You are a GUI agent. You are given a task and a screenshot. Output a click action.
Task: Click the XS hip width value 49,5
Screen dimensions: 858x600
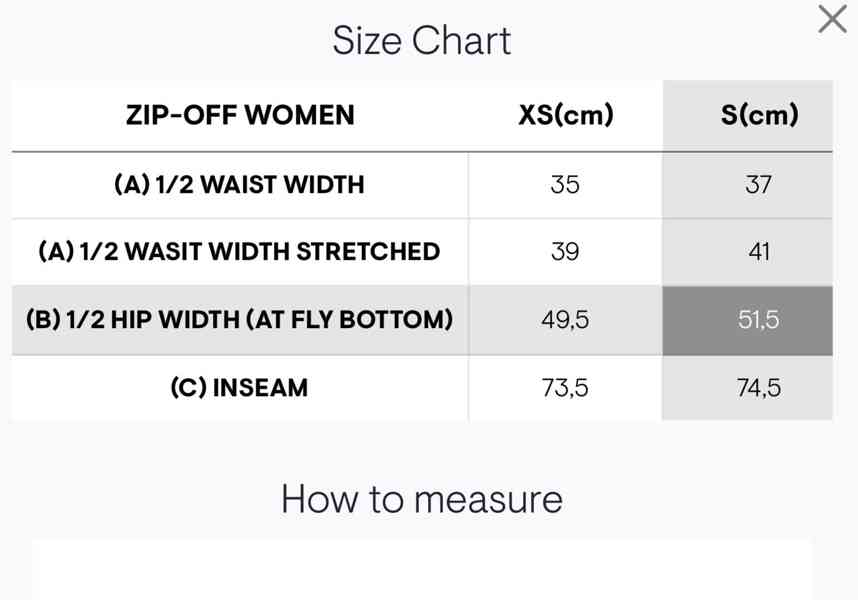(x=565, y=320)
